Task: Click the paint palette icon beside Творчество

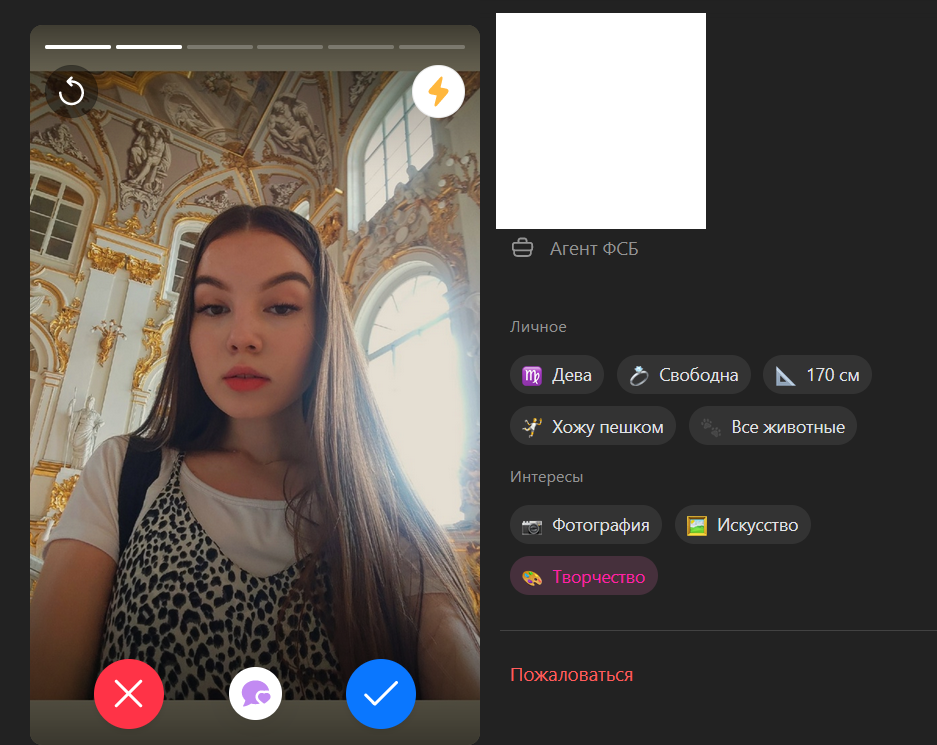Action: [531, 577]
